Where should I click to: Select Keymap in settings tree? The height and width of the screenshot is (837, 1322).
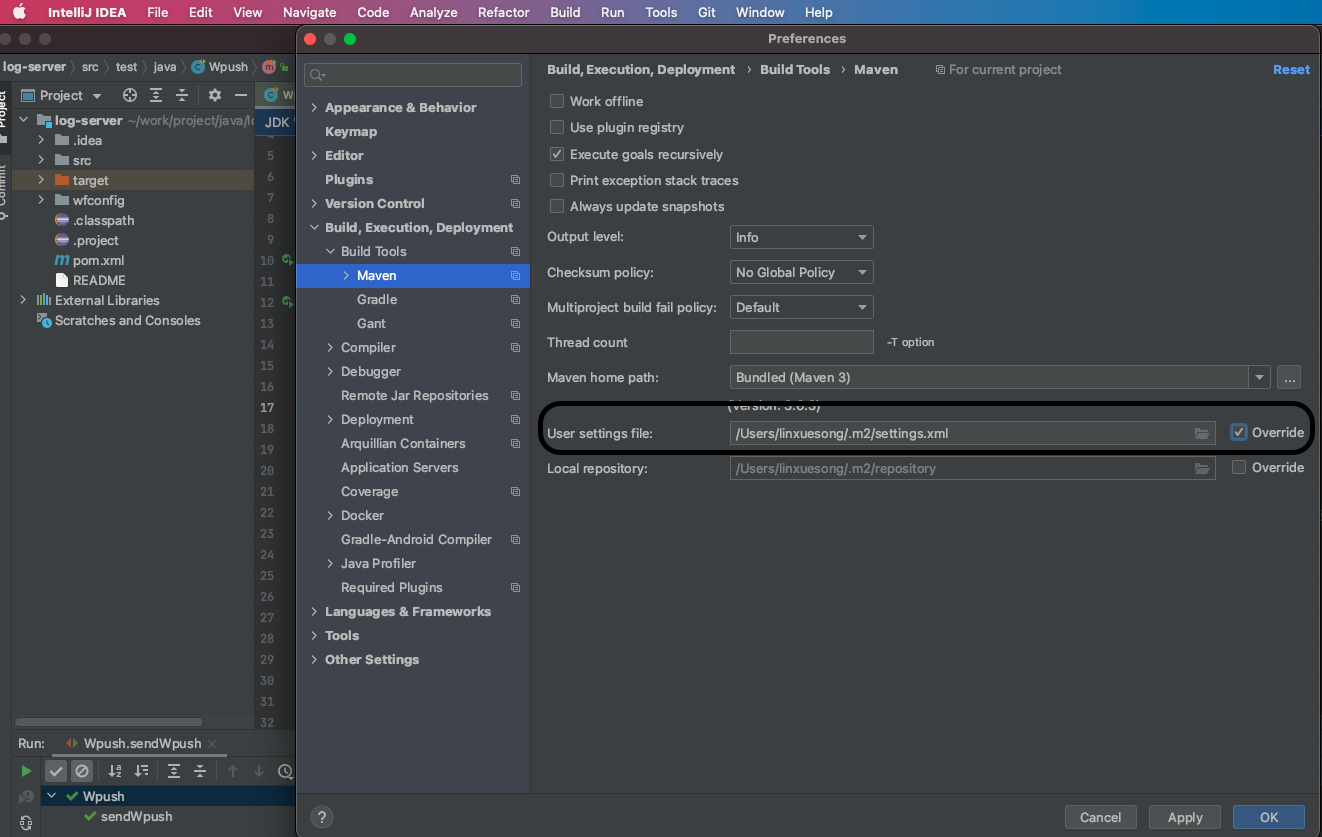(351, 131)
